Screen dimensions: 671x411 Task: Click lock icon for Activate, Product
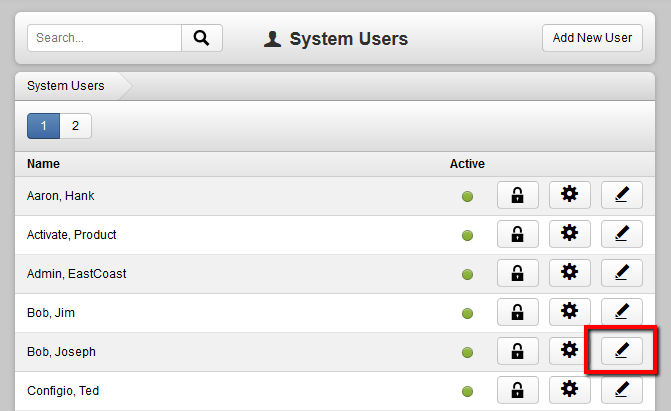[517, 234]
